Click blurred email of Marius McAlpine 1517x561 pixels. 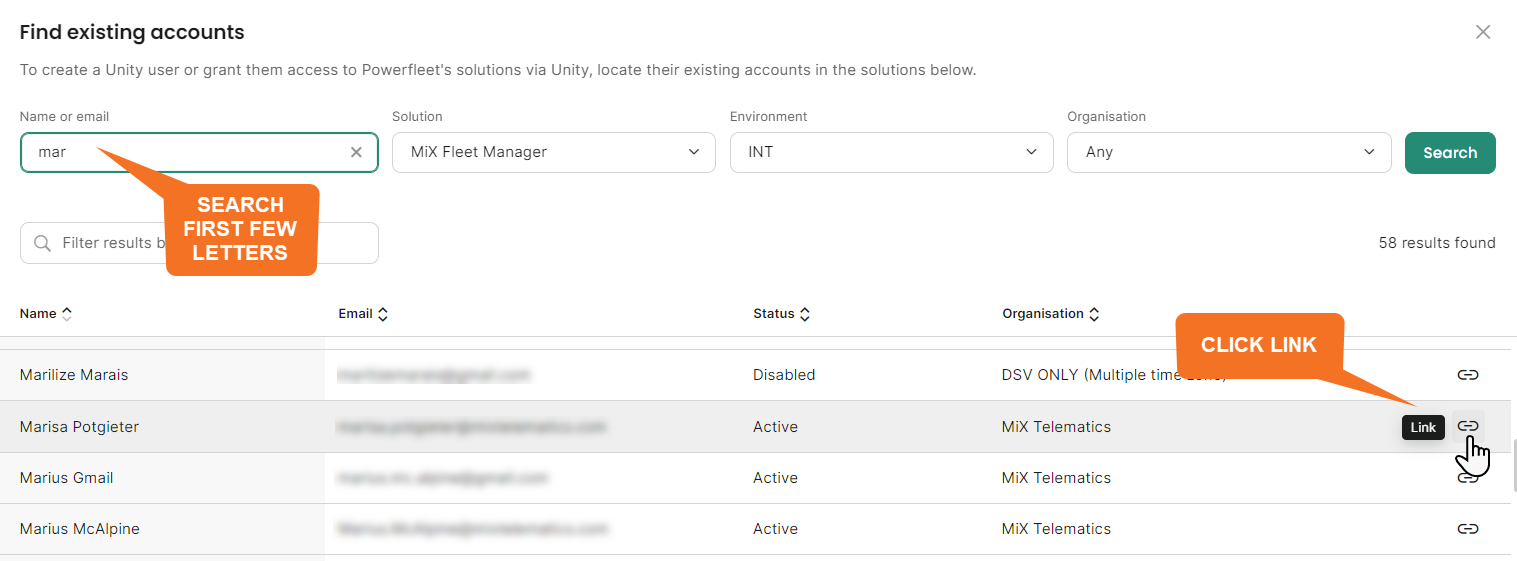(x=472, y=529)
